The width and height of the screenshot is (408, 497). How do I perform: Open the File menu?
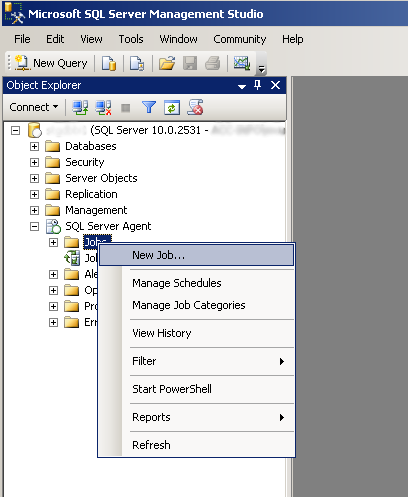pyautogui.click(x=22, y=39)
